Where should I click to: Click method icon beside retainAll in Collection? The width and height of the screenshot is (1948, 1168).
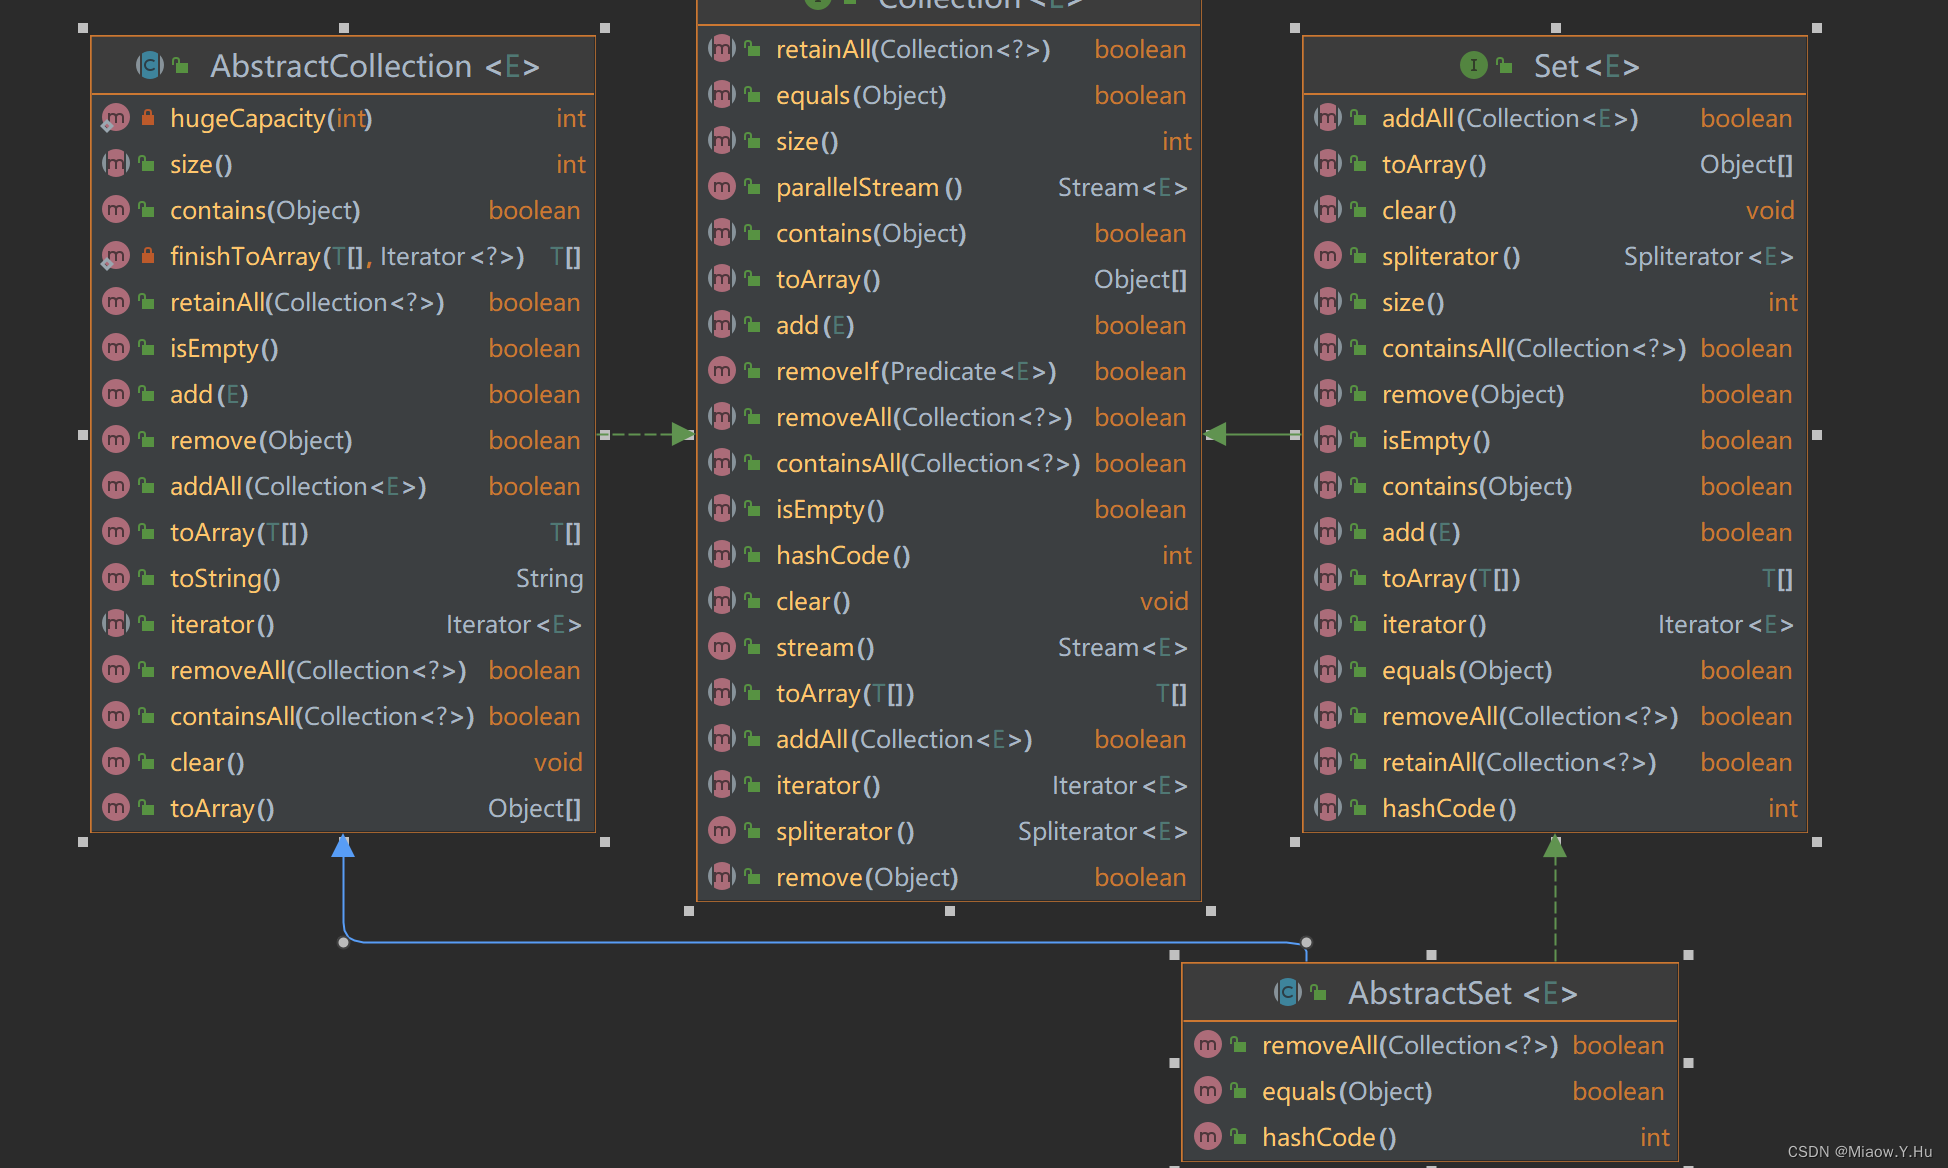722,49
